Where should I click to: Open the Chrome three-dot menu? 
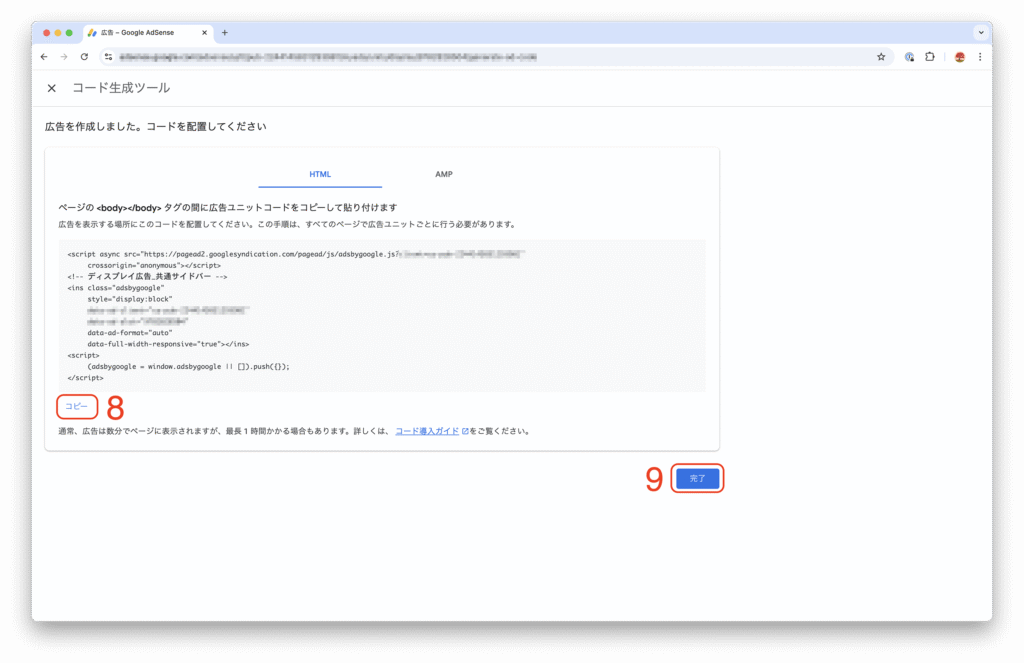point(980,57)
